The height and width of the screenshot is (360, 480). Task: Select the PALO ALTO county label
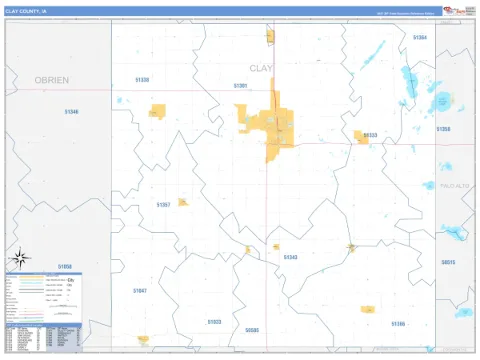[455, 186]
